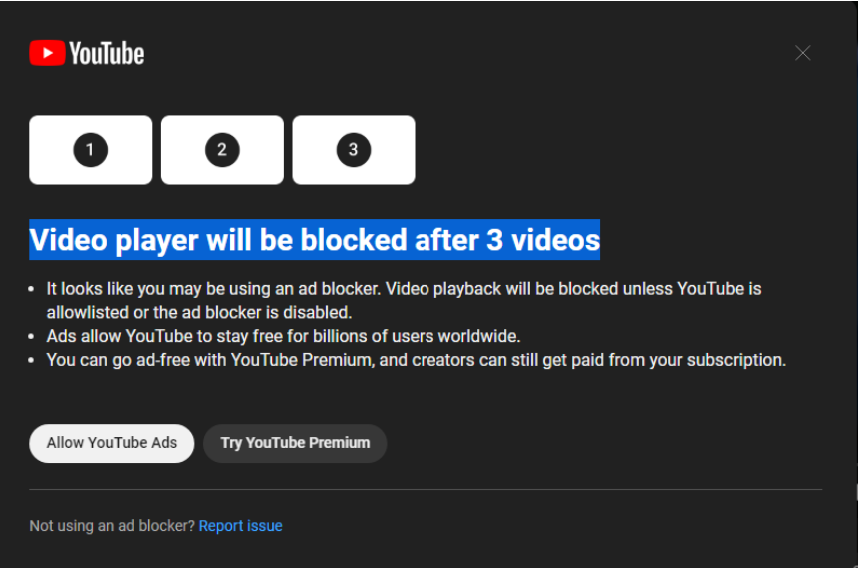The image size is (858, 568).
Task: Open the Report issue link
Action: coord(240,526)
